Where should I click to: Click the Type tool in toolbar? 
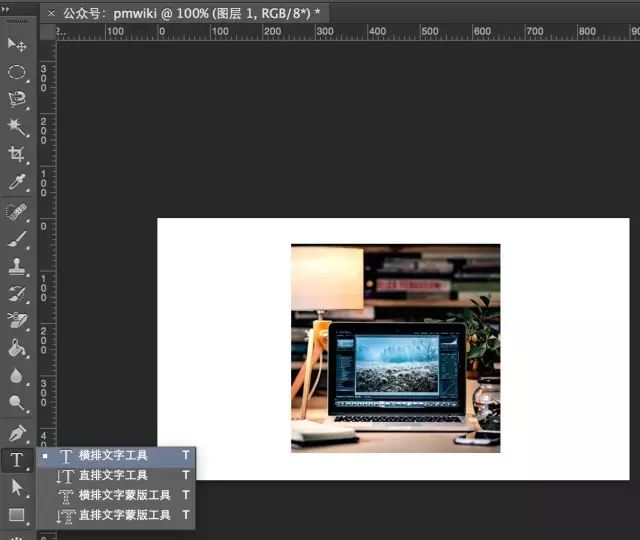click(17, 460)
